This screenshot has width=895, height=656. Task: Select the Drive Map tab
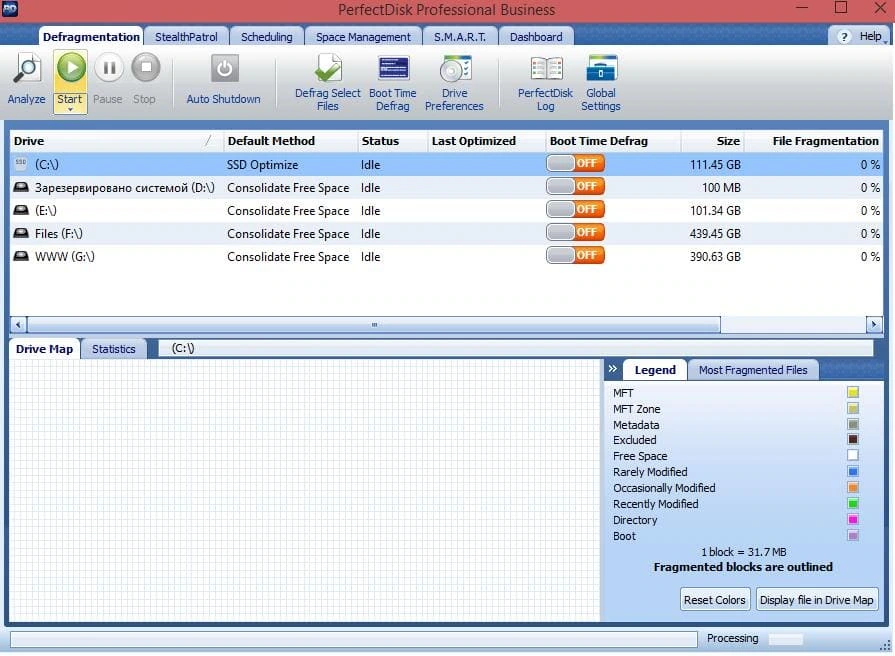tap(45, 349)
